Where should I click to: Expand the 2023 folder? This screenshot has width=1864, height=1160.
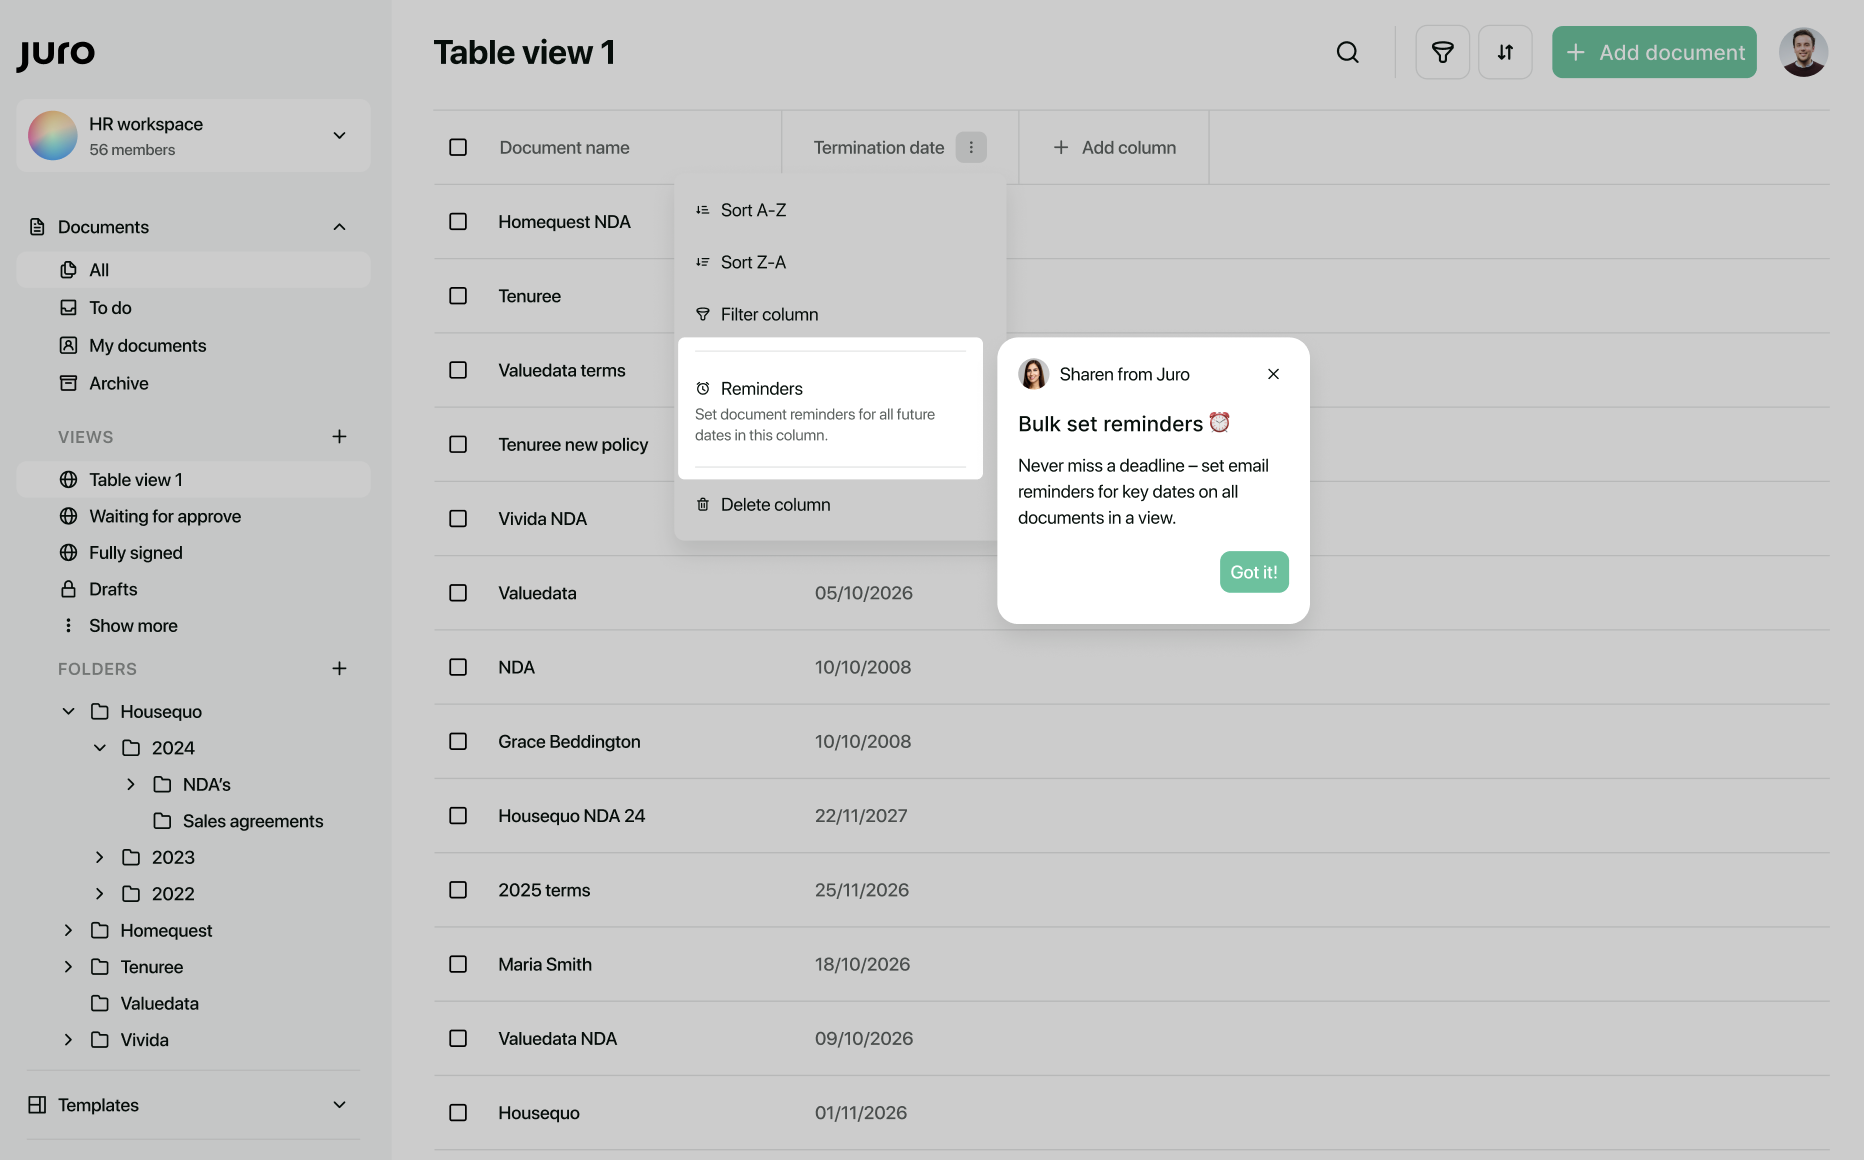coord(99,857)
